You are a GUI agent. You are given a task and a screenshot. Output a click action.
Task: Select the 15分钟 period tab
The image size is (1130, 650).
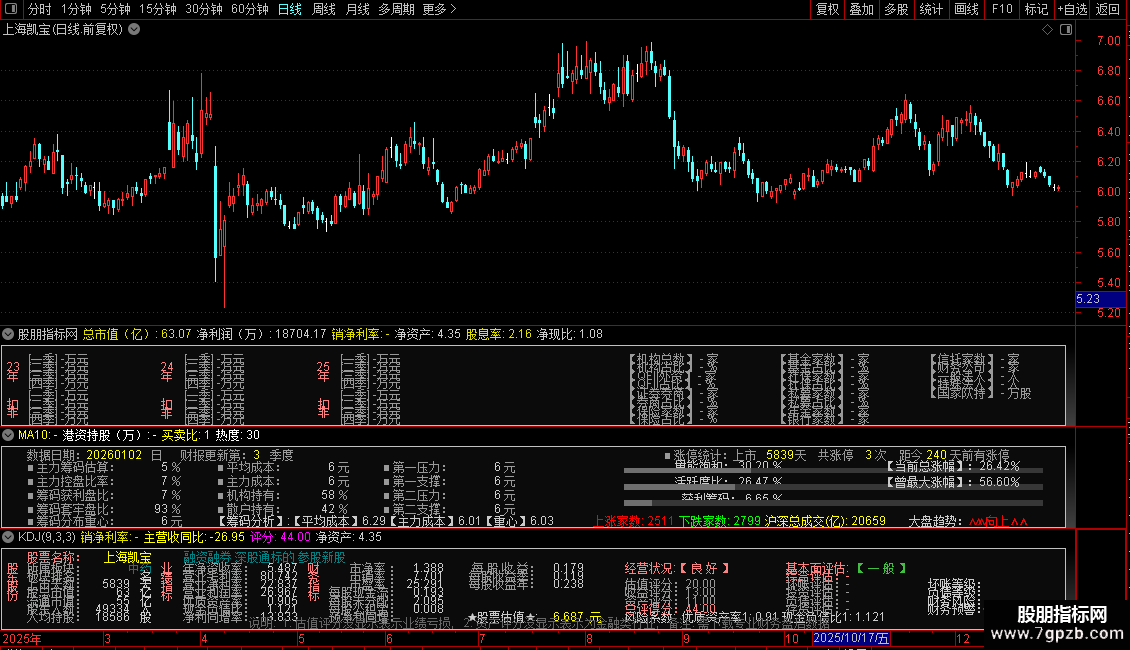(157, 9)
